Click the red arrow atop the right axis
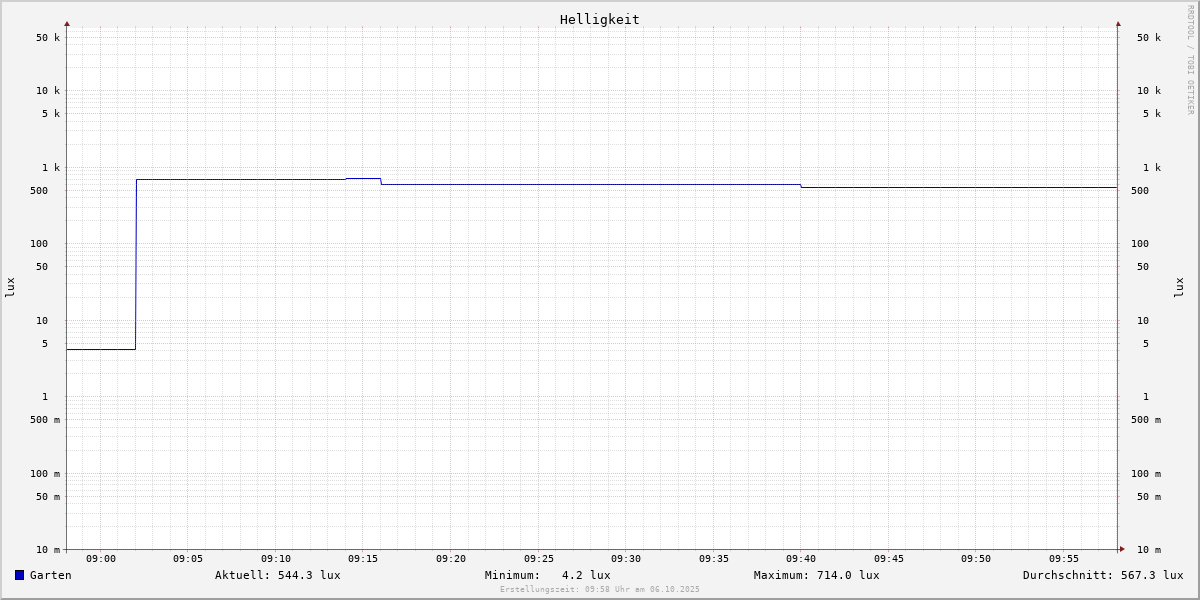The width and height of the screenshot is (1200, 600). (1118, 23)
